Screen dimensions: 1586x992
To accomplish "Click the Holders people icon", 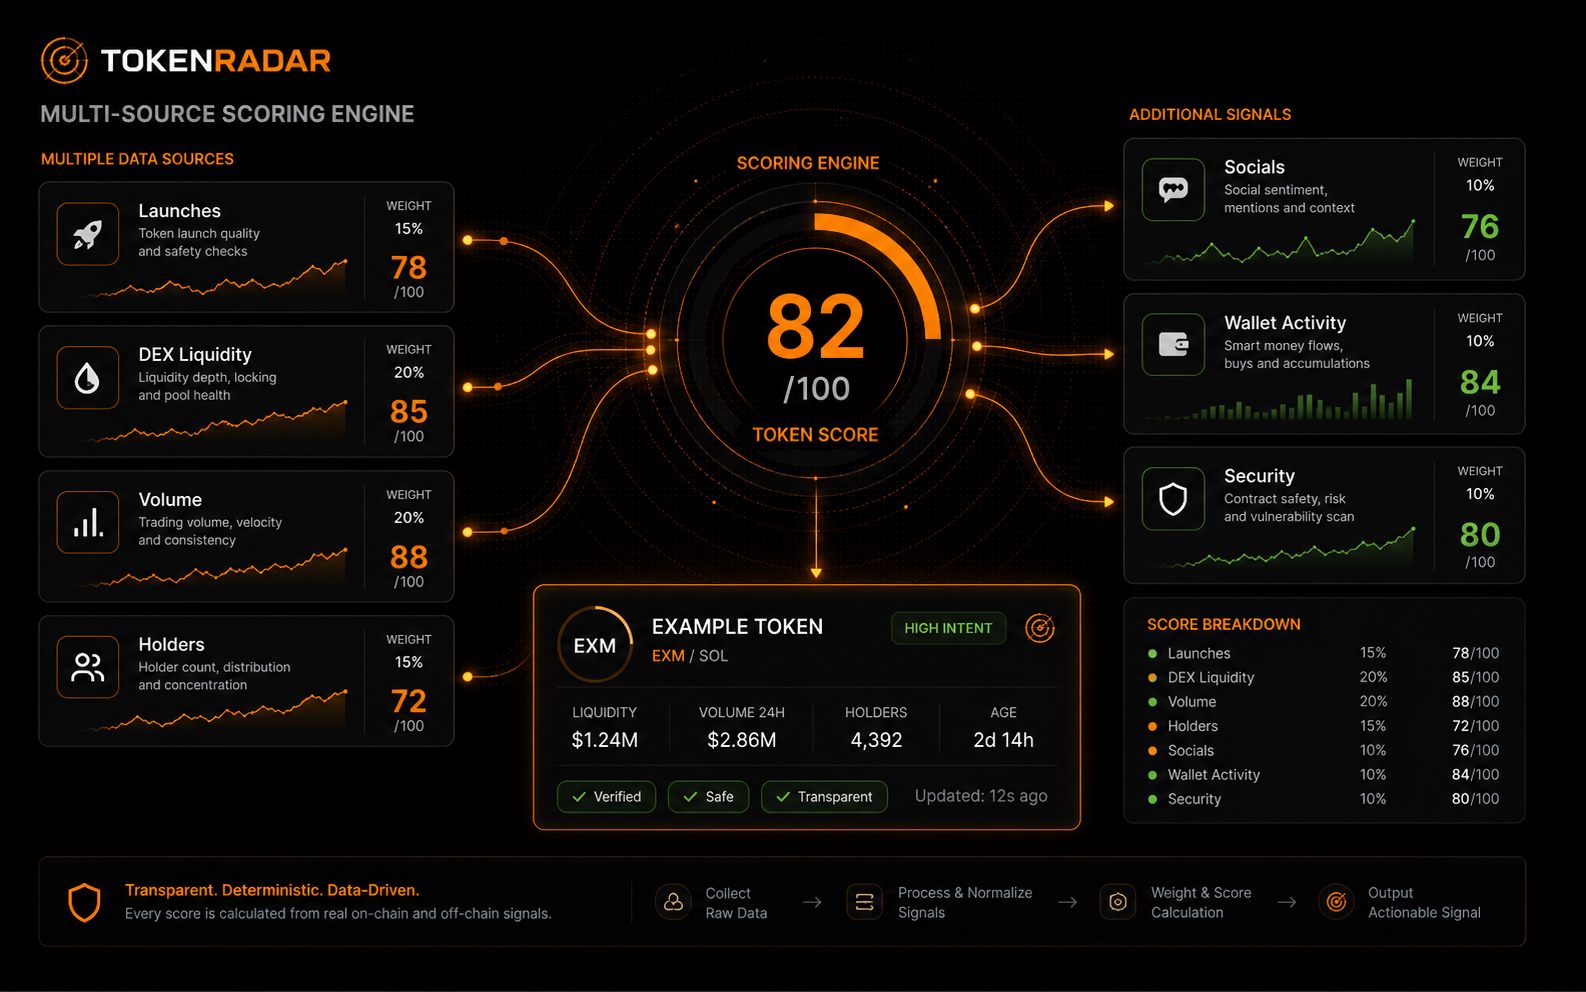I will (x=88, y=667).
